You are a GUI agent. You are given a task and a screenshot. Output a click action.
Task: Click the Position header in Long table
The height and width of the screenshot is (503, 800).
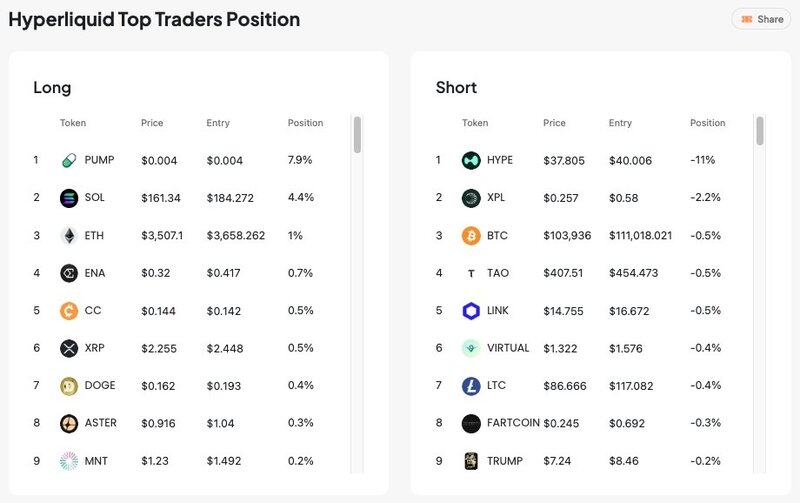305,123
